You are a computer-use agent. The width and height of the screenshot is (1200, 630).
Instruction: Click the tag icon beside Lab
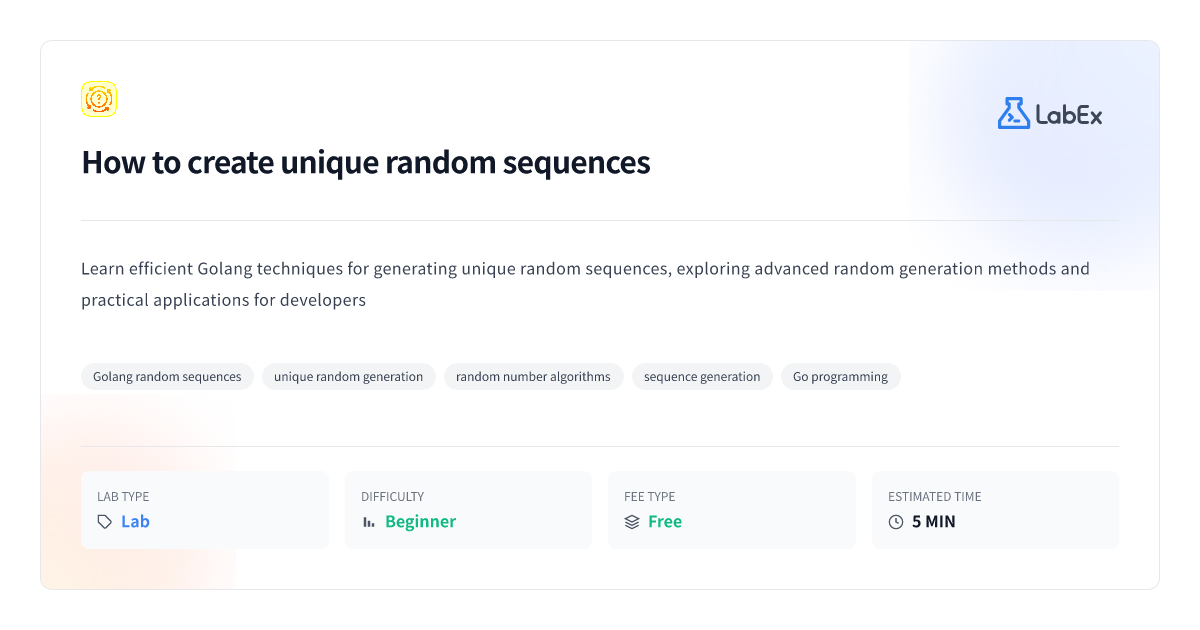[x=104, y=522]
